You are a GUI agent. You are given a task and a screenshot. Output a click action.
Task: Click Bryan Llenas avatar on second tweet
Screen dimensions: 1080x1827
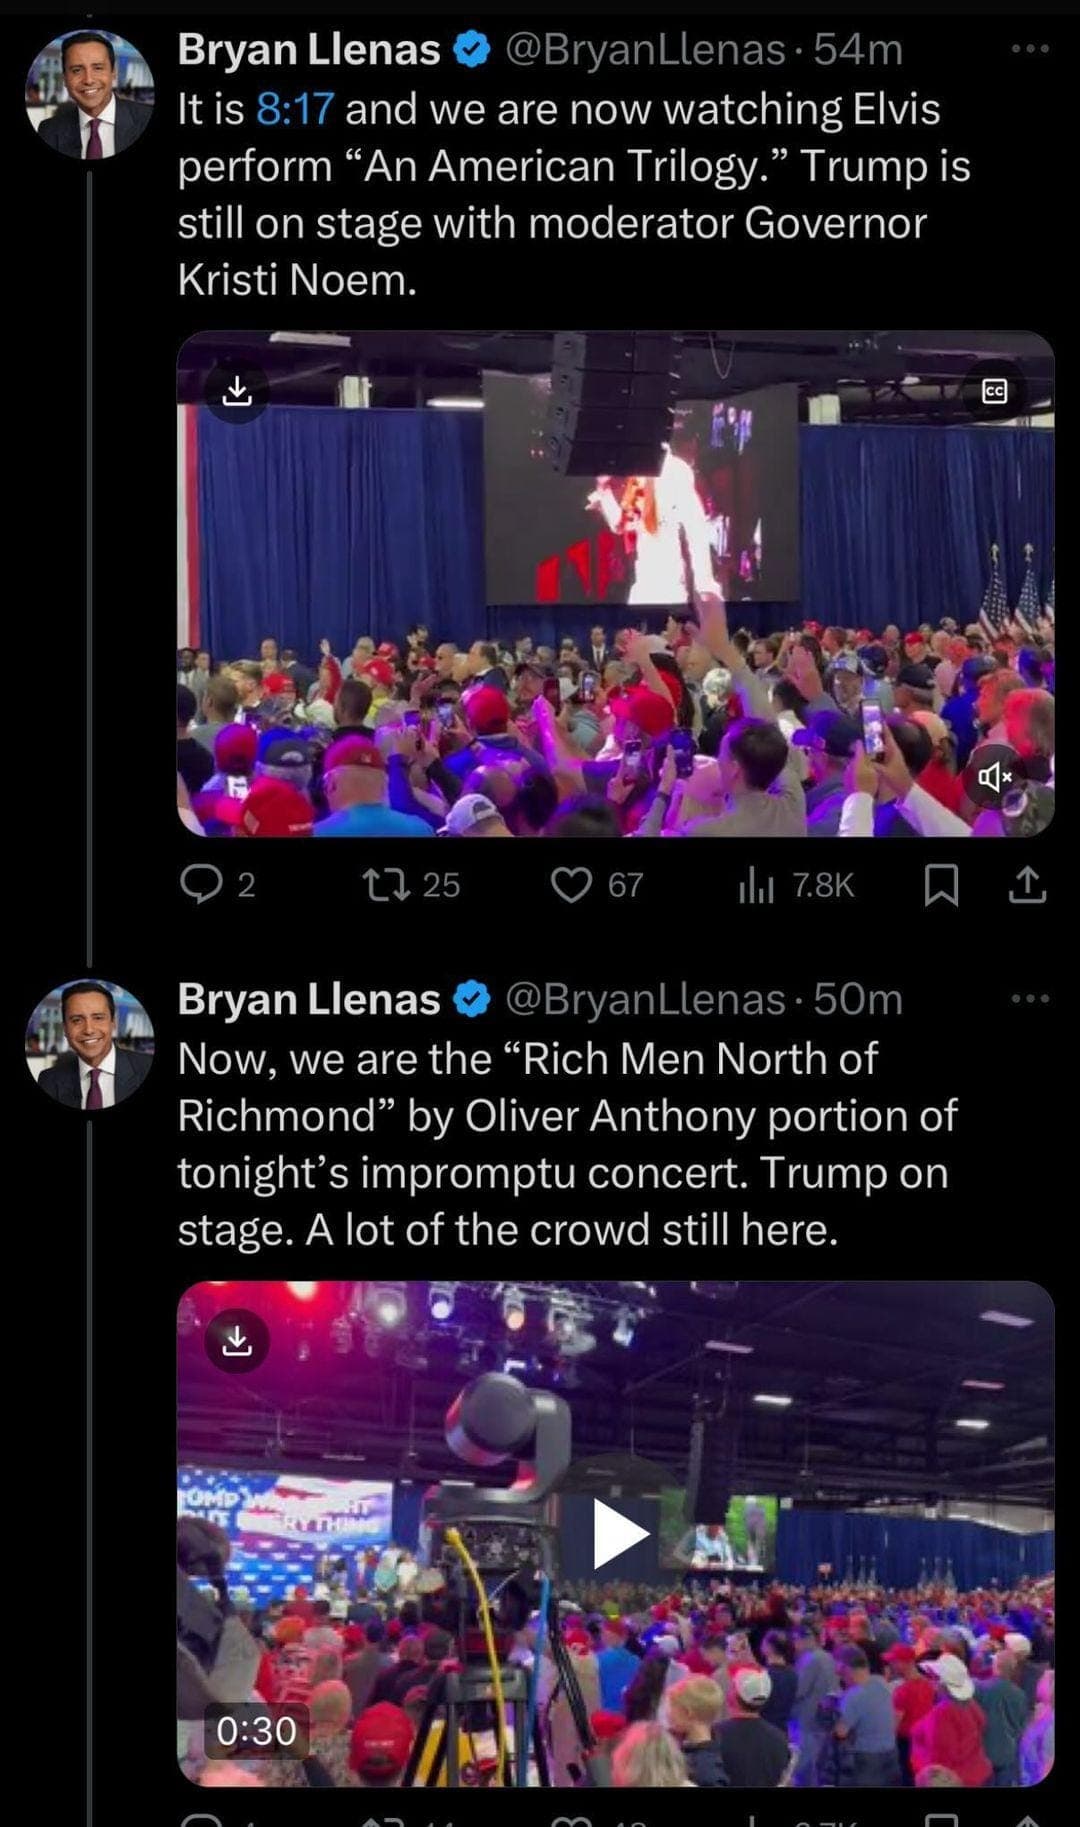(x=89, y=1044)
